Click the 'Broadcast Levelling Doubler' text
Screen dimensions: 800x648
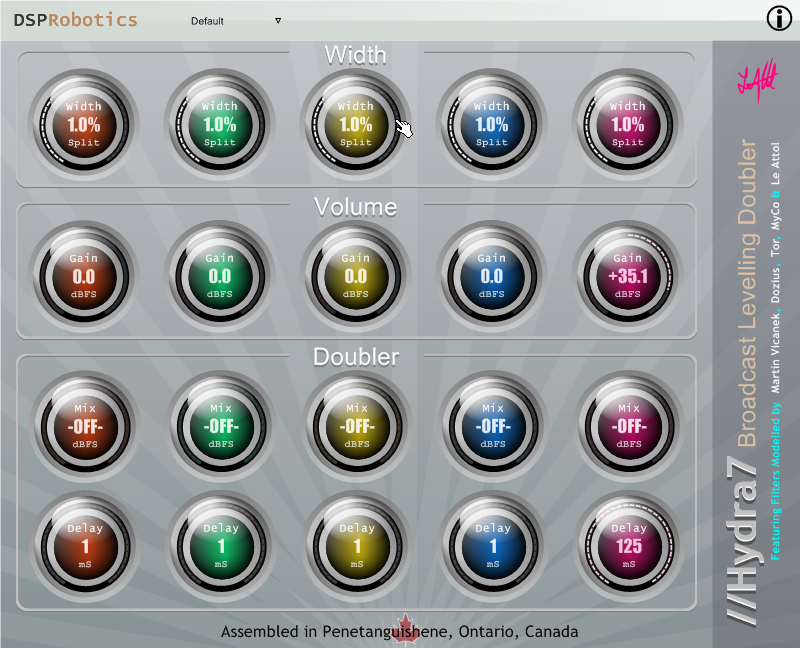coord(747,292)
